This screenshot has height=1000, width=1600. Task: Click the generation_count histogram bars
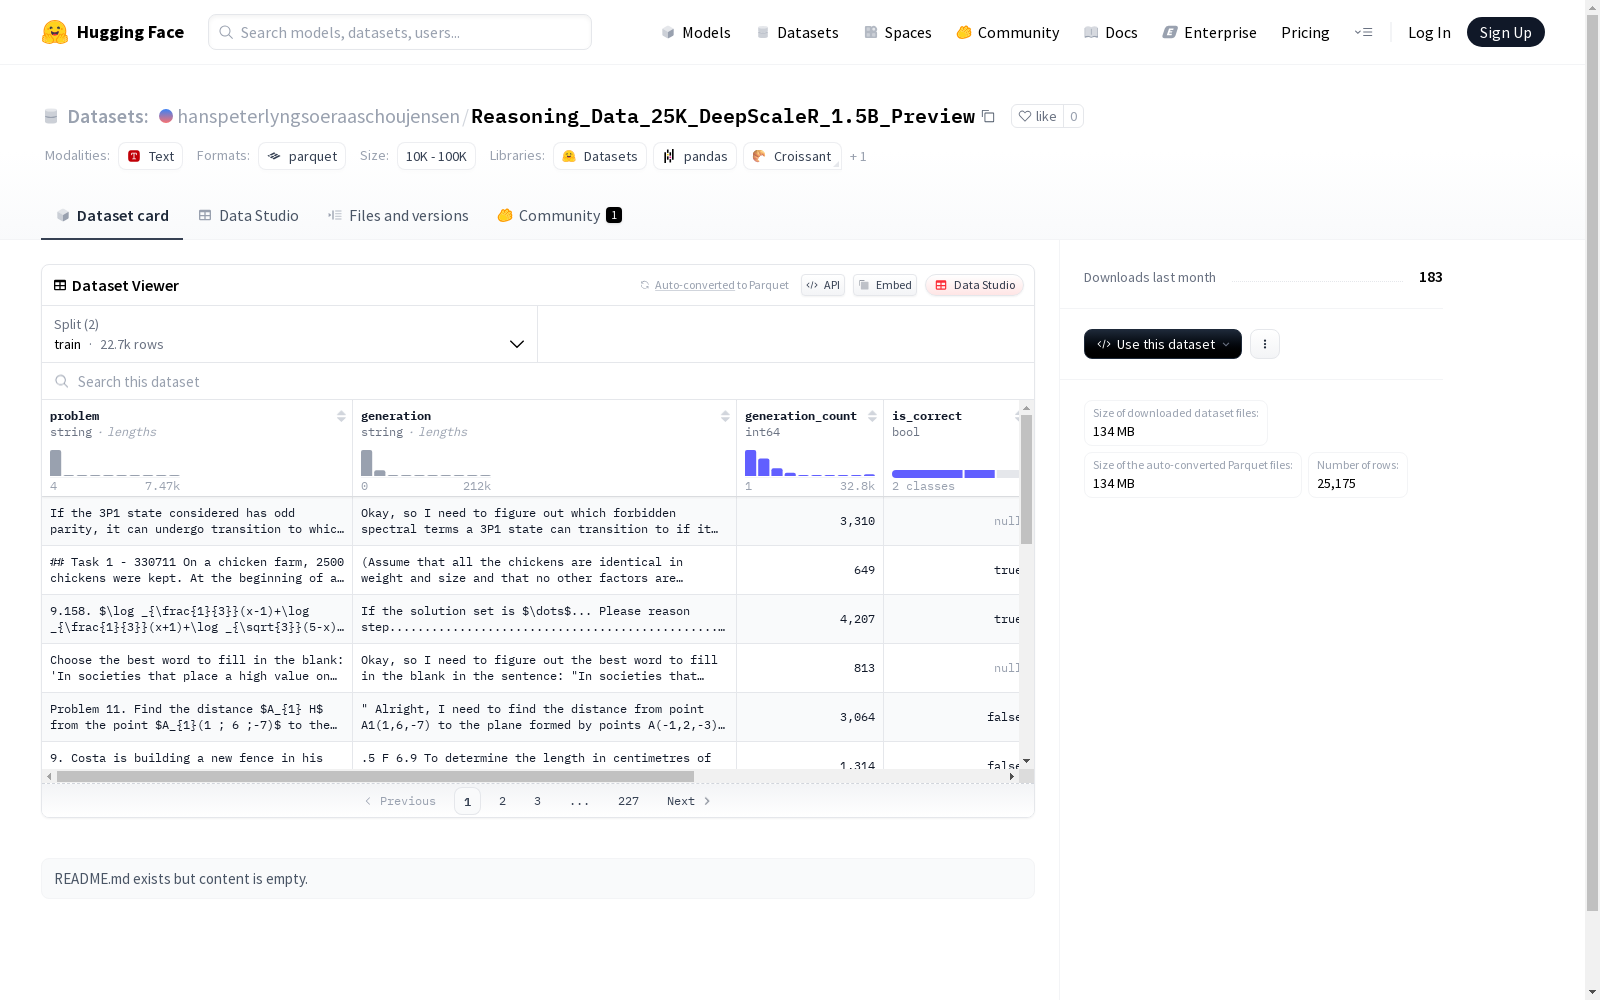click(810, 462)
